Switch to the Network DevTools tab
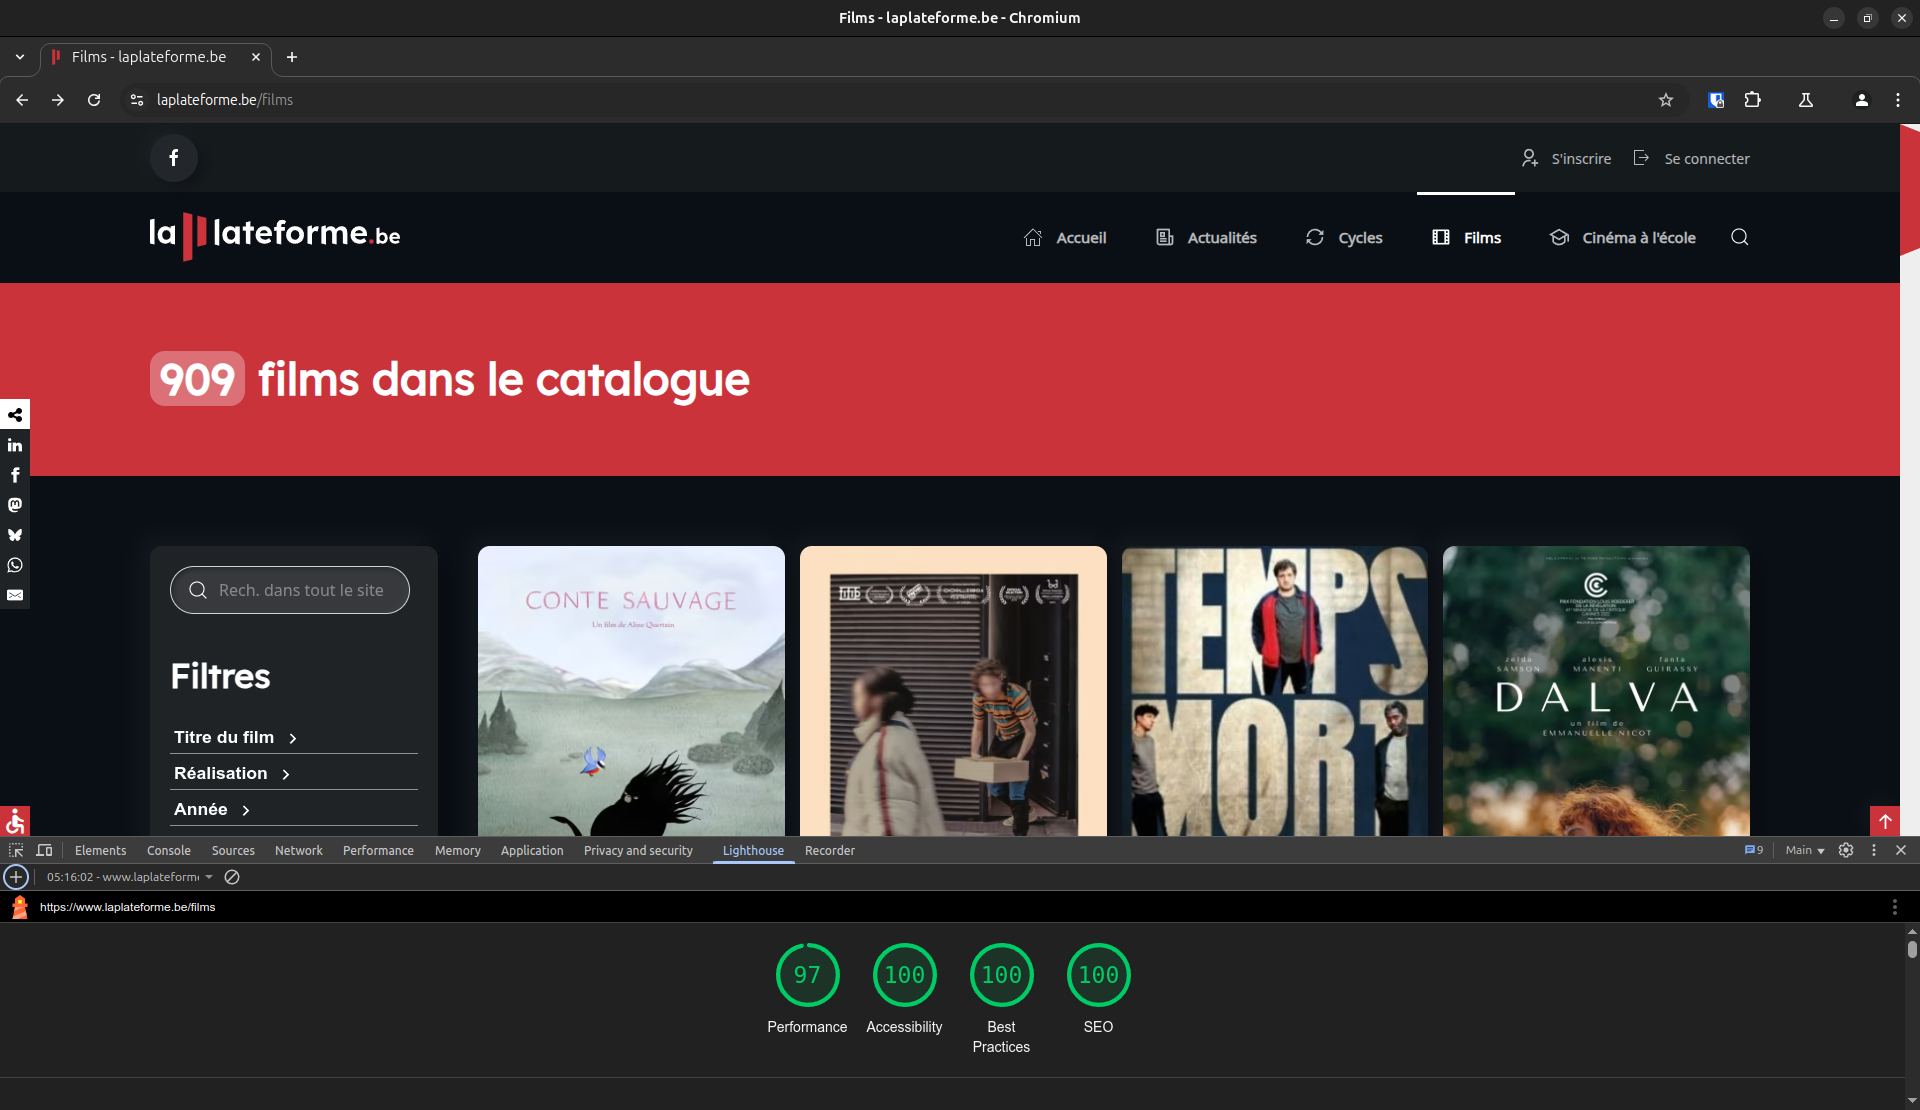The width and height of the screenshot is (1920, 1110). point(298,850)
